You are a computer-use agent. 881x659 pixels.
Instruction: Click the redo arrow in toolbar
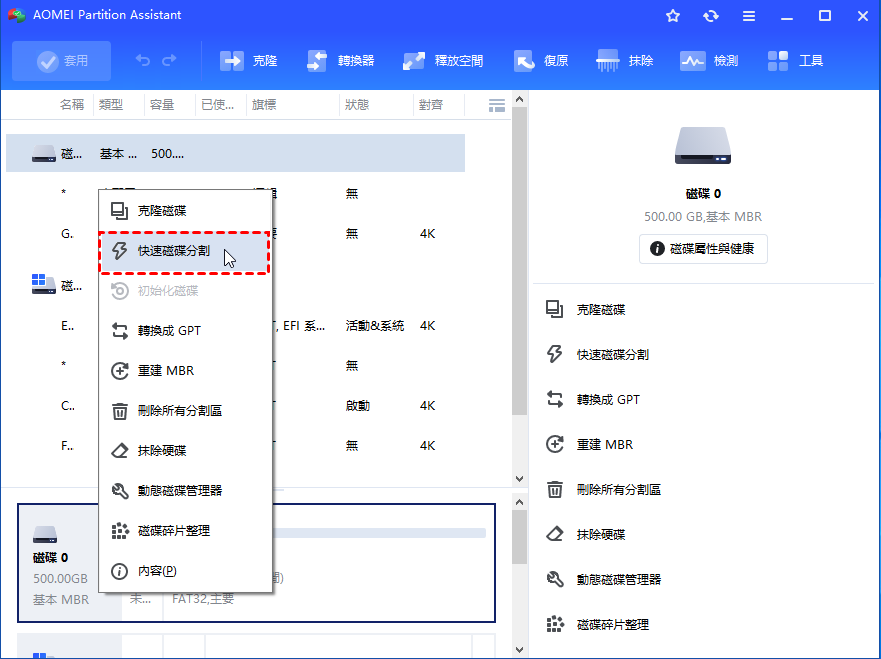[x=169, y=60]
